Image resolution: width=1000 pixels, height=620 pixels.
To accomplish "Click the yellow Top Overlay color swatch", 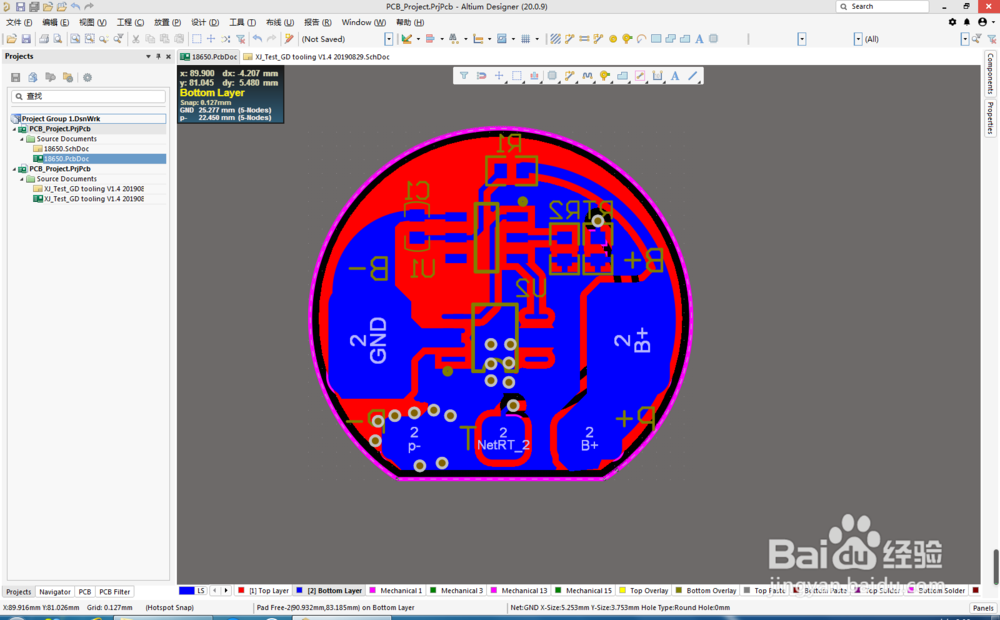I will pyautogui.click(x=621, y=591).
